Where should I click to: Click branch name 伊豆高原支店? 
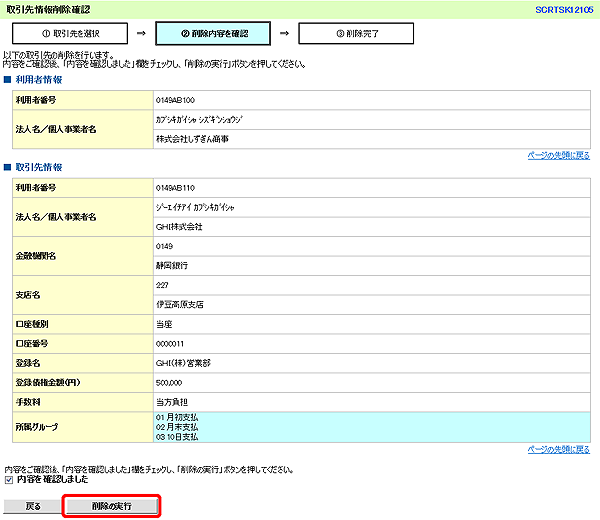point(179,305)
